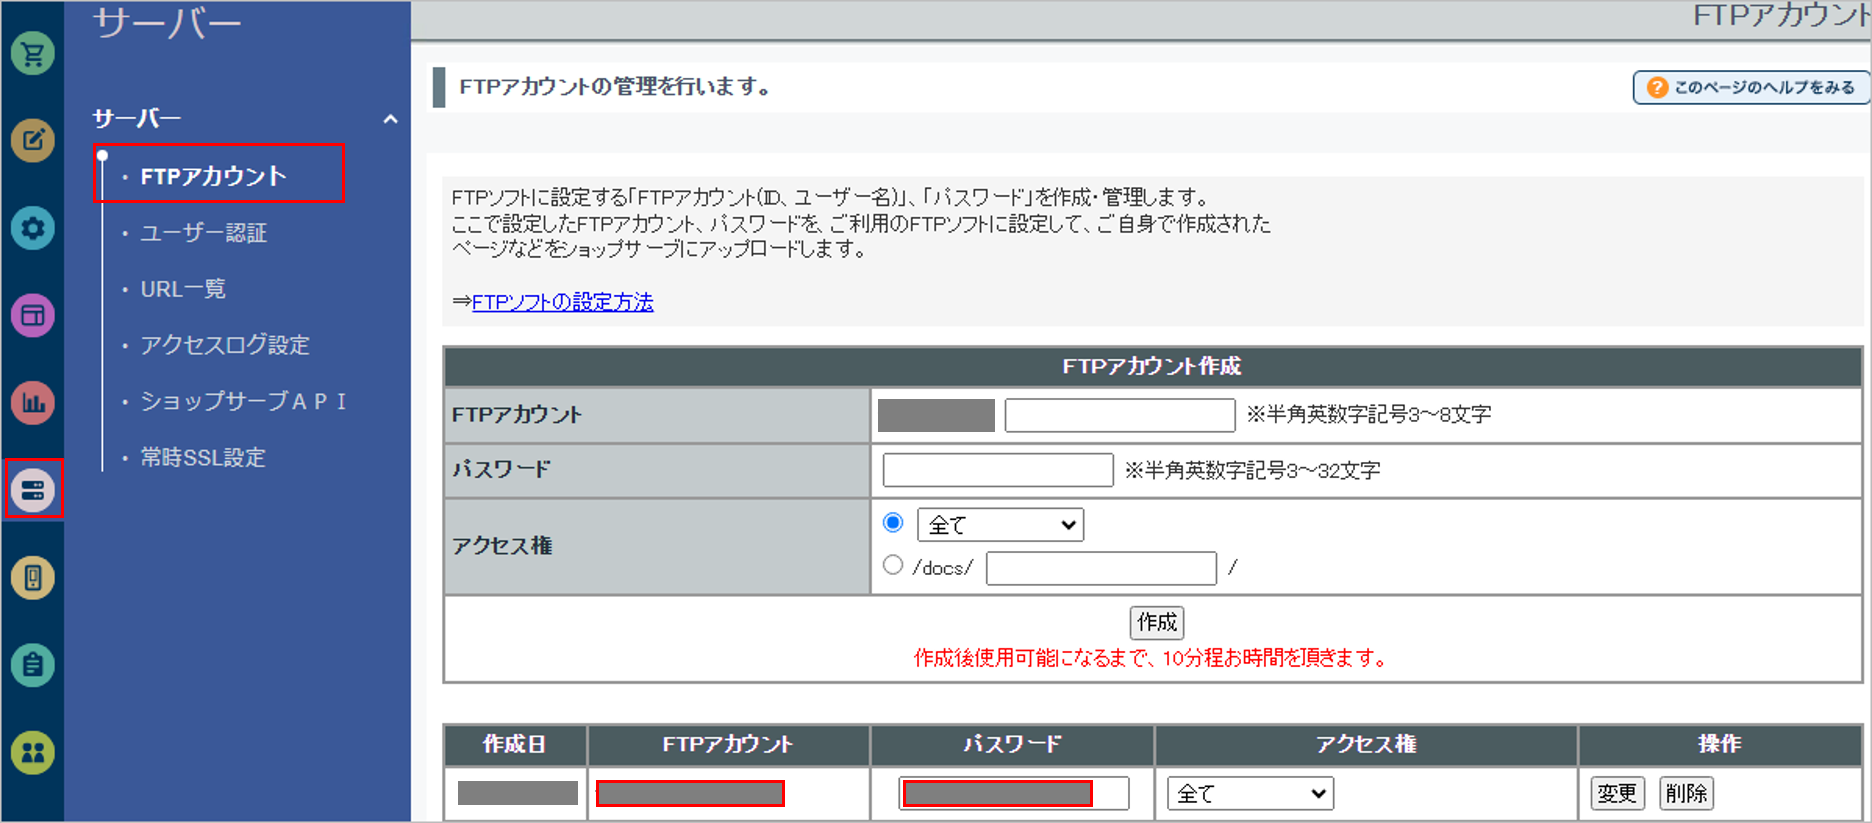Open the purple layout design icon
The height and width of the screenshot is (823, 1872).
click(33, 316)
